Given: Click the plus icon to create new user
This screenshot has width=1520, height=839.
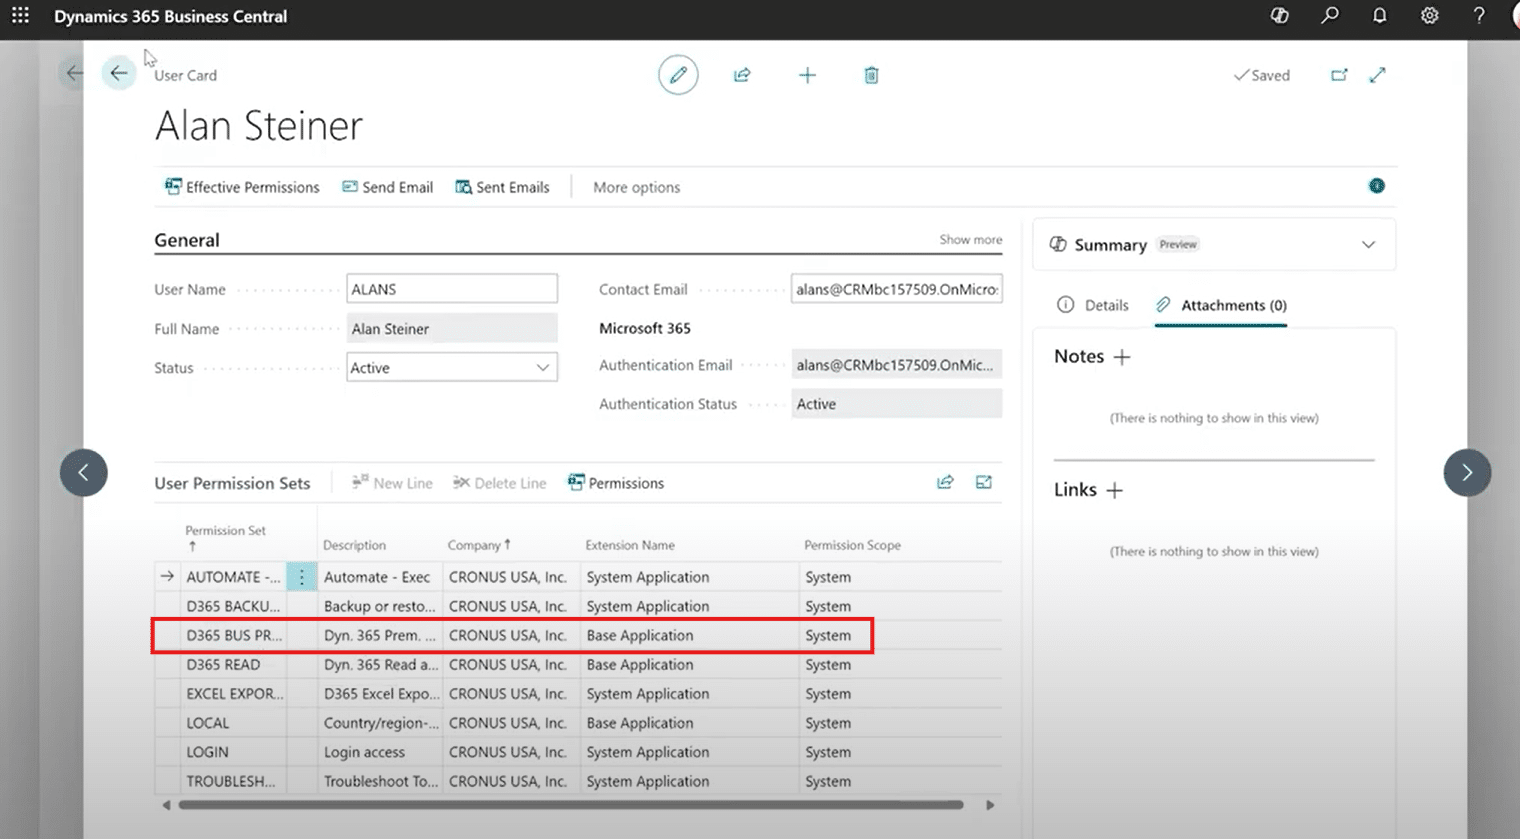Looking at the screenshot, I should tap(807, 75).
